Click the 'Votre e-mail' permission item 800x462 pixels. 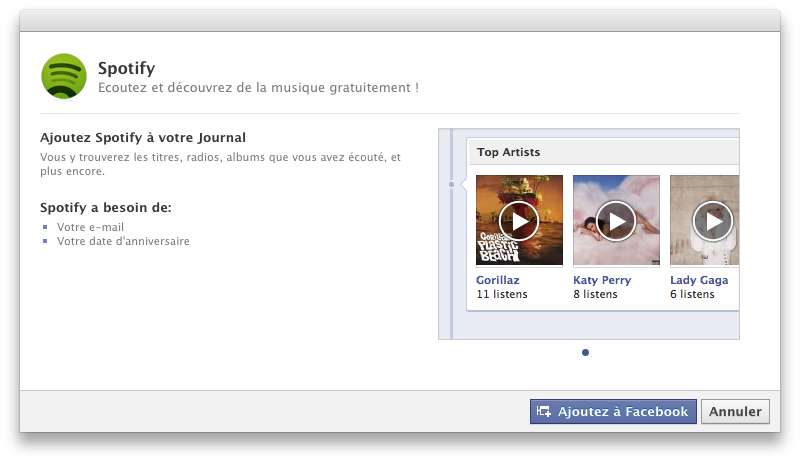(x=90, y=227)
